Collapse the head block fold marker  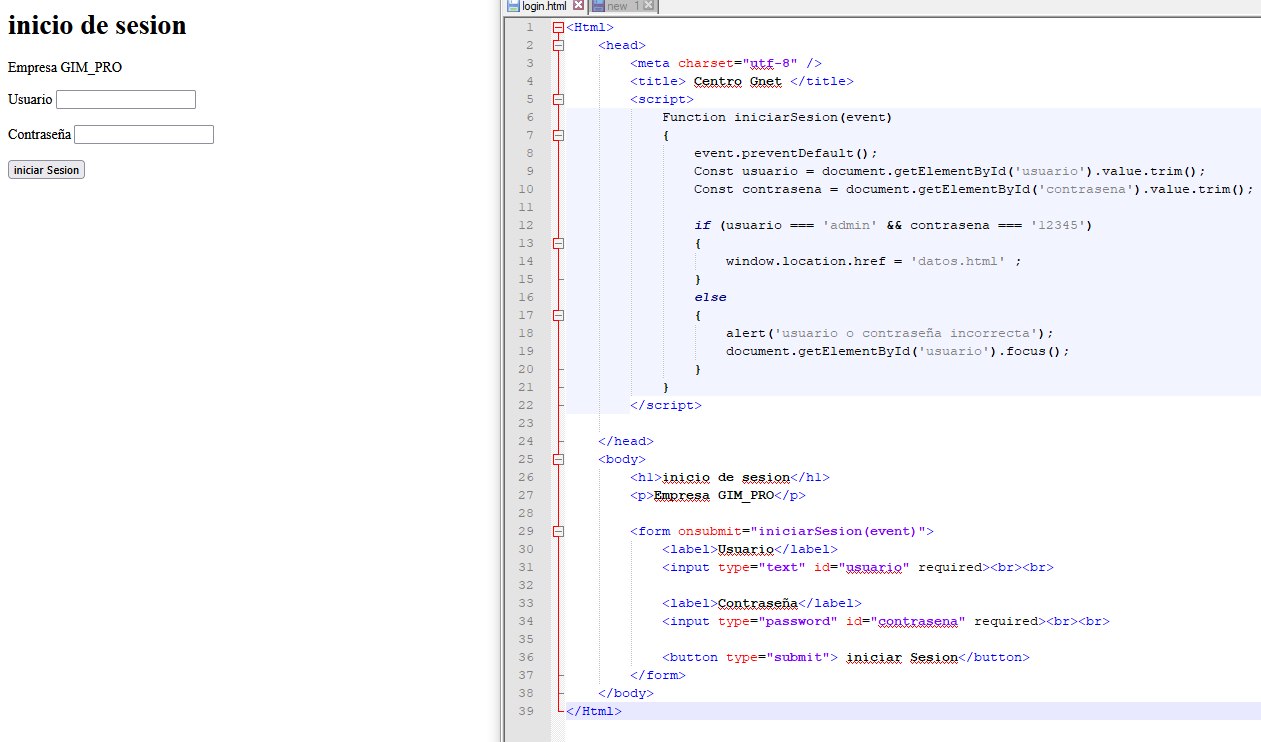[x=558, y=46]
